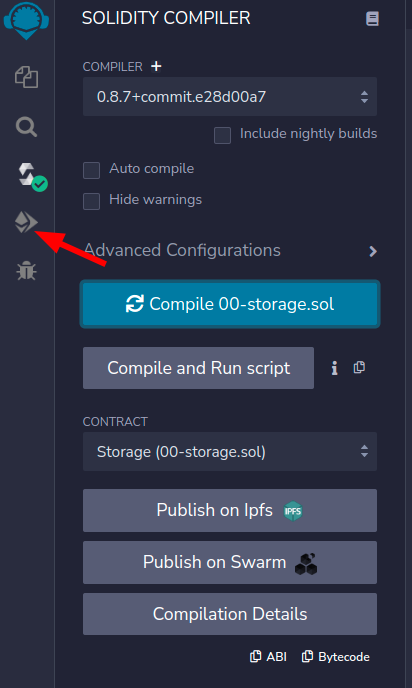Open contract dropdown Storage (00-storage.sol)

point(230,452)
